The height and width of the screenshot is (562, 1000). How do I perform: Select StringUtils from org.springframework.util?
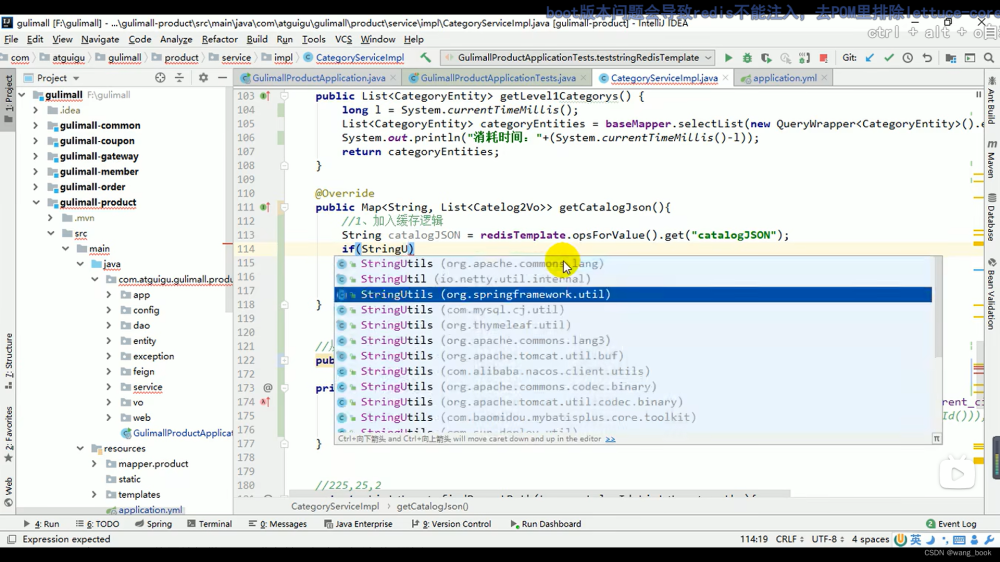(633, 295)
